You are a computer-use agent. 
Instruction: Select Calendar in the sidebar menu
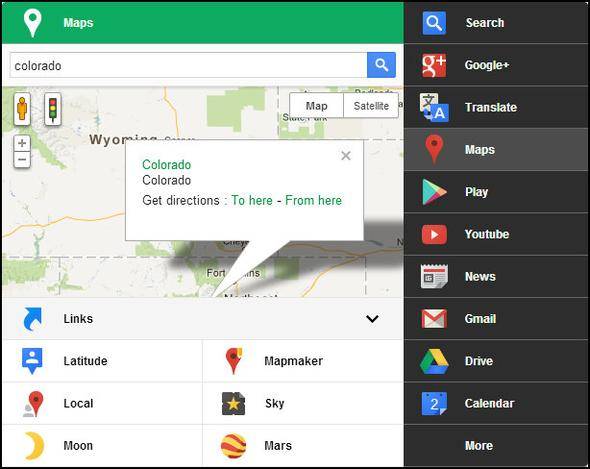click(497, 404)
